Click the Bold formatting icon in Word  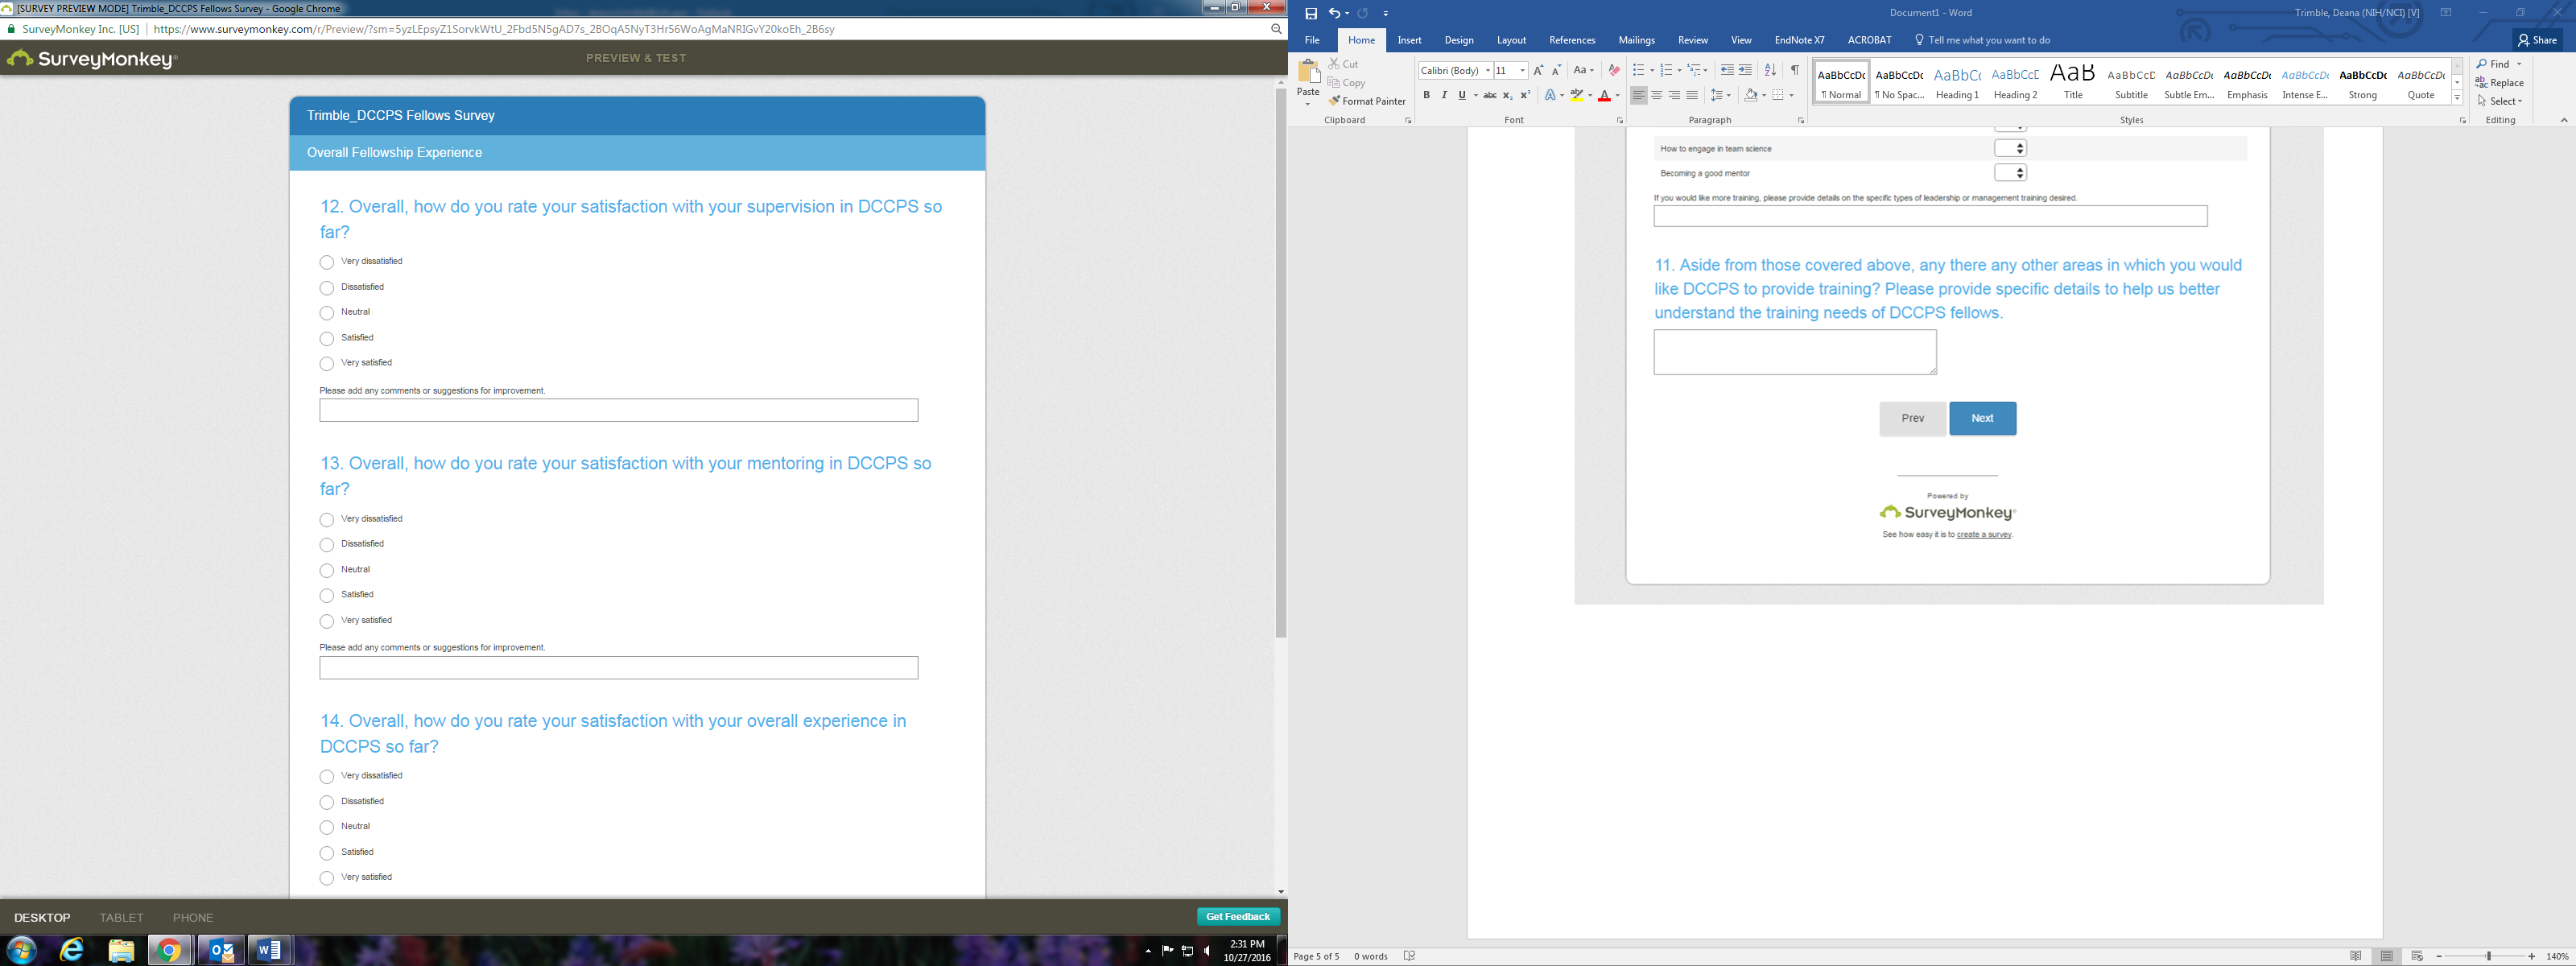(x=1426, y=96)
